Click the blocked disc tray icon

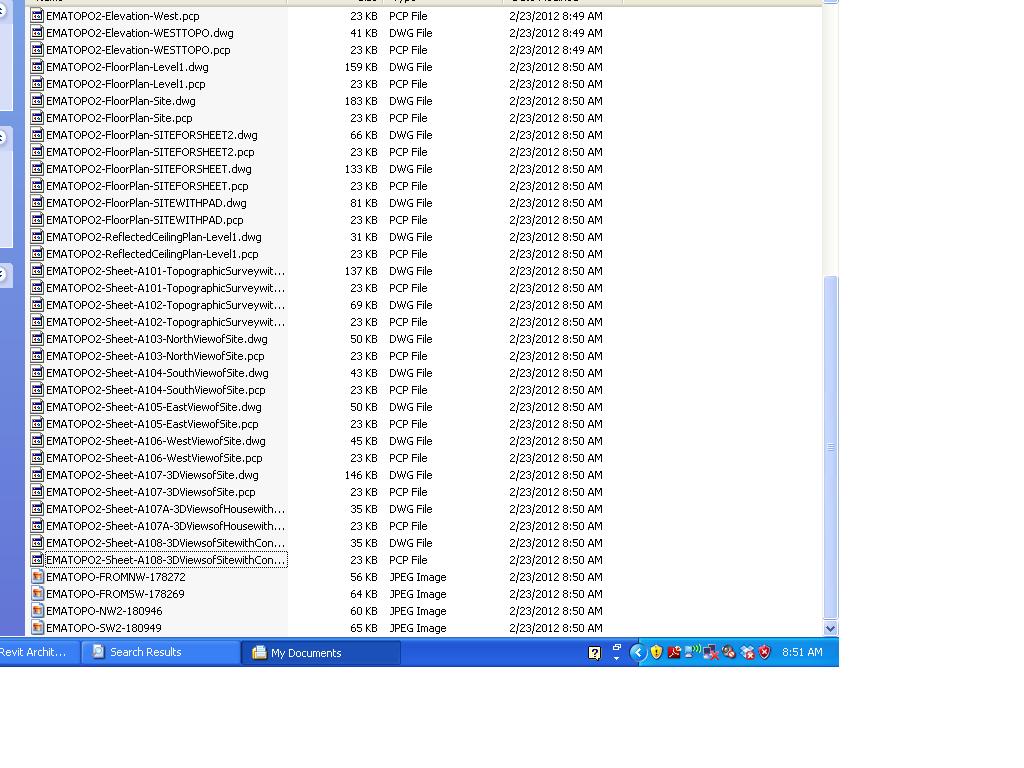click(x=729, y=652)
